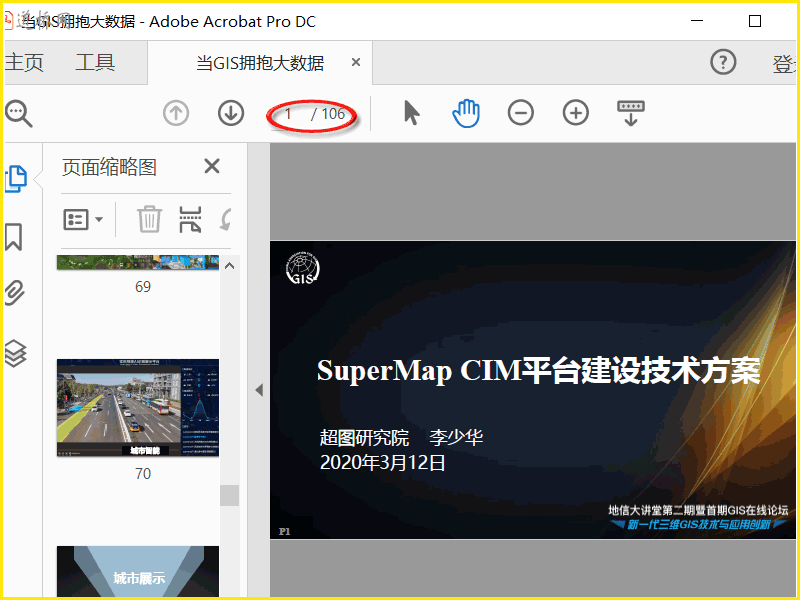Select page 70 thumbnail

pos(138,408)
